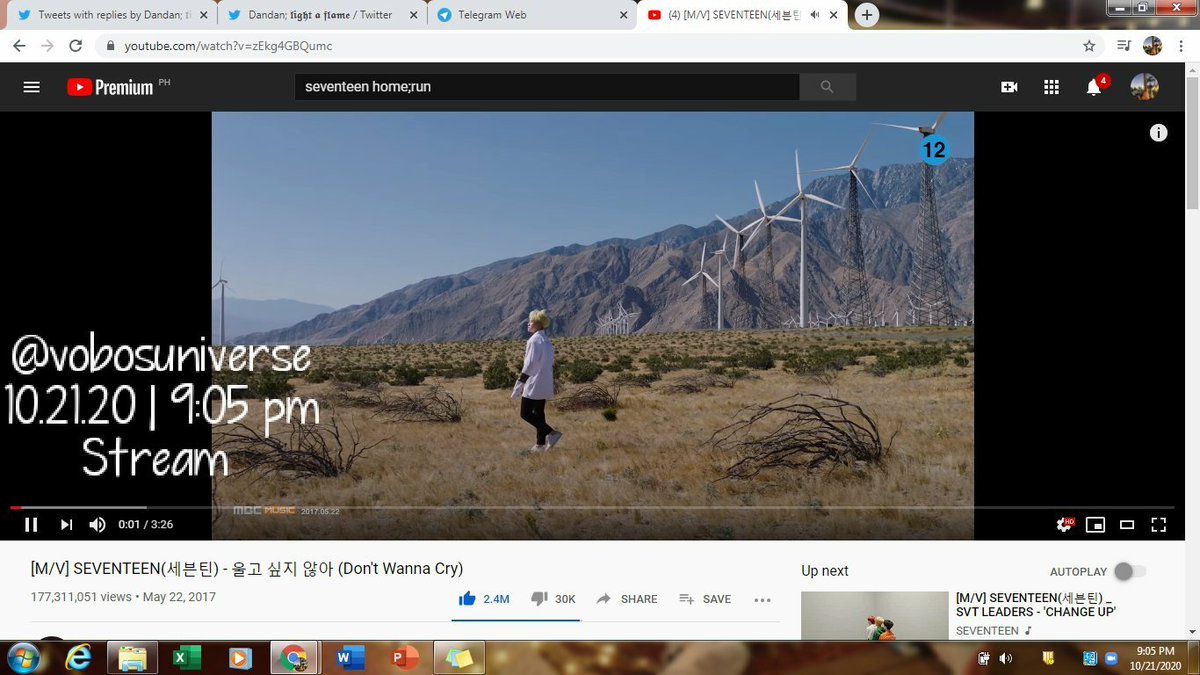
Task: Click the view count '177,311,051 views'
Action: coord(81,597)
